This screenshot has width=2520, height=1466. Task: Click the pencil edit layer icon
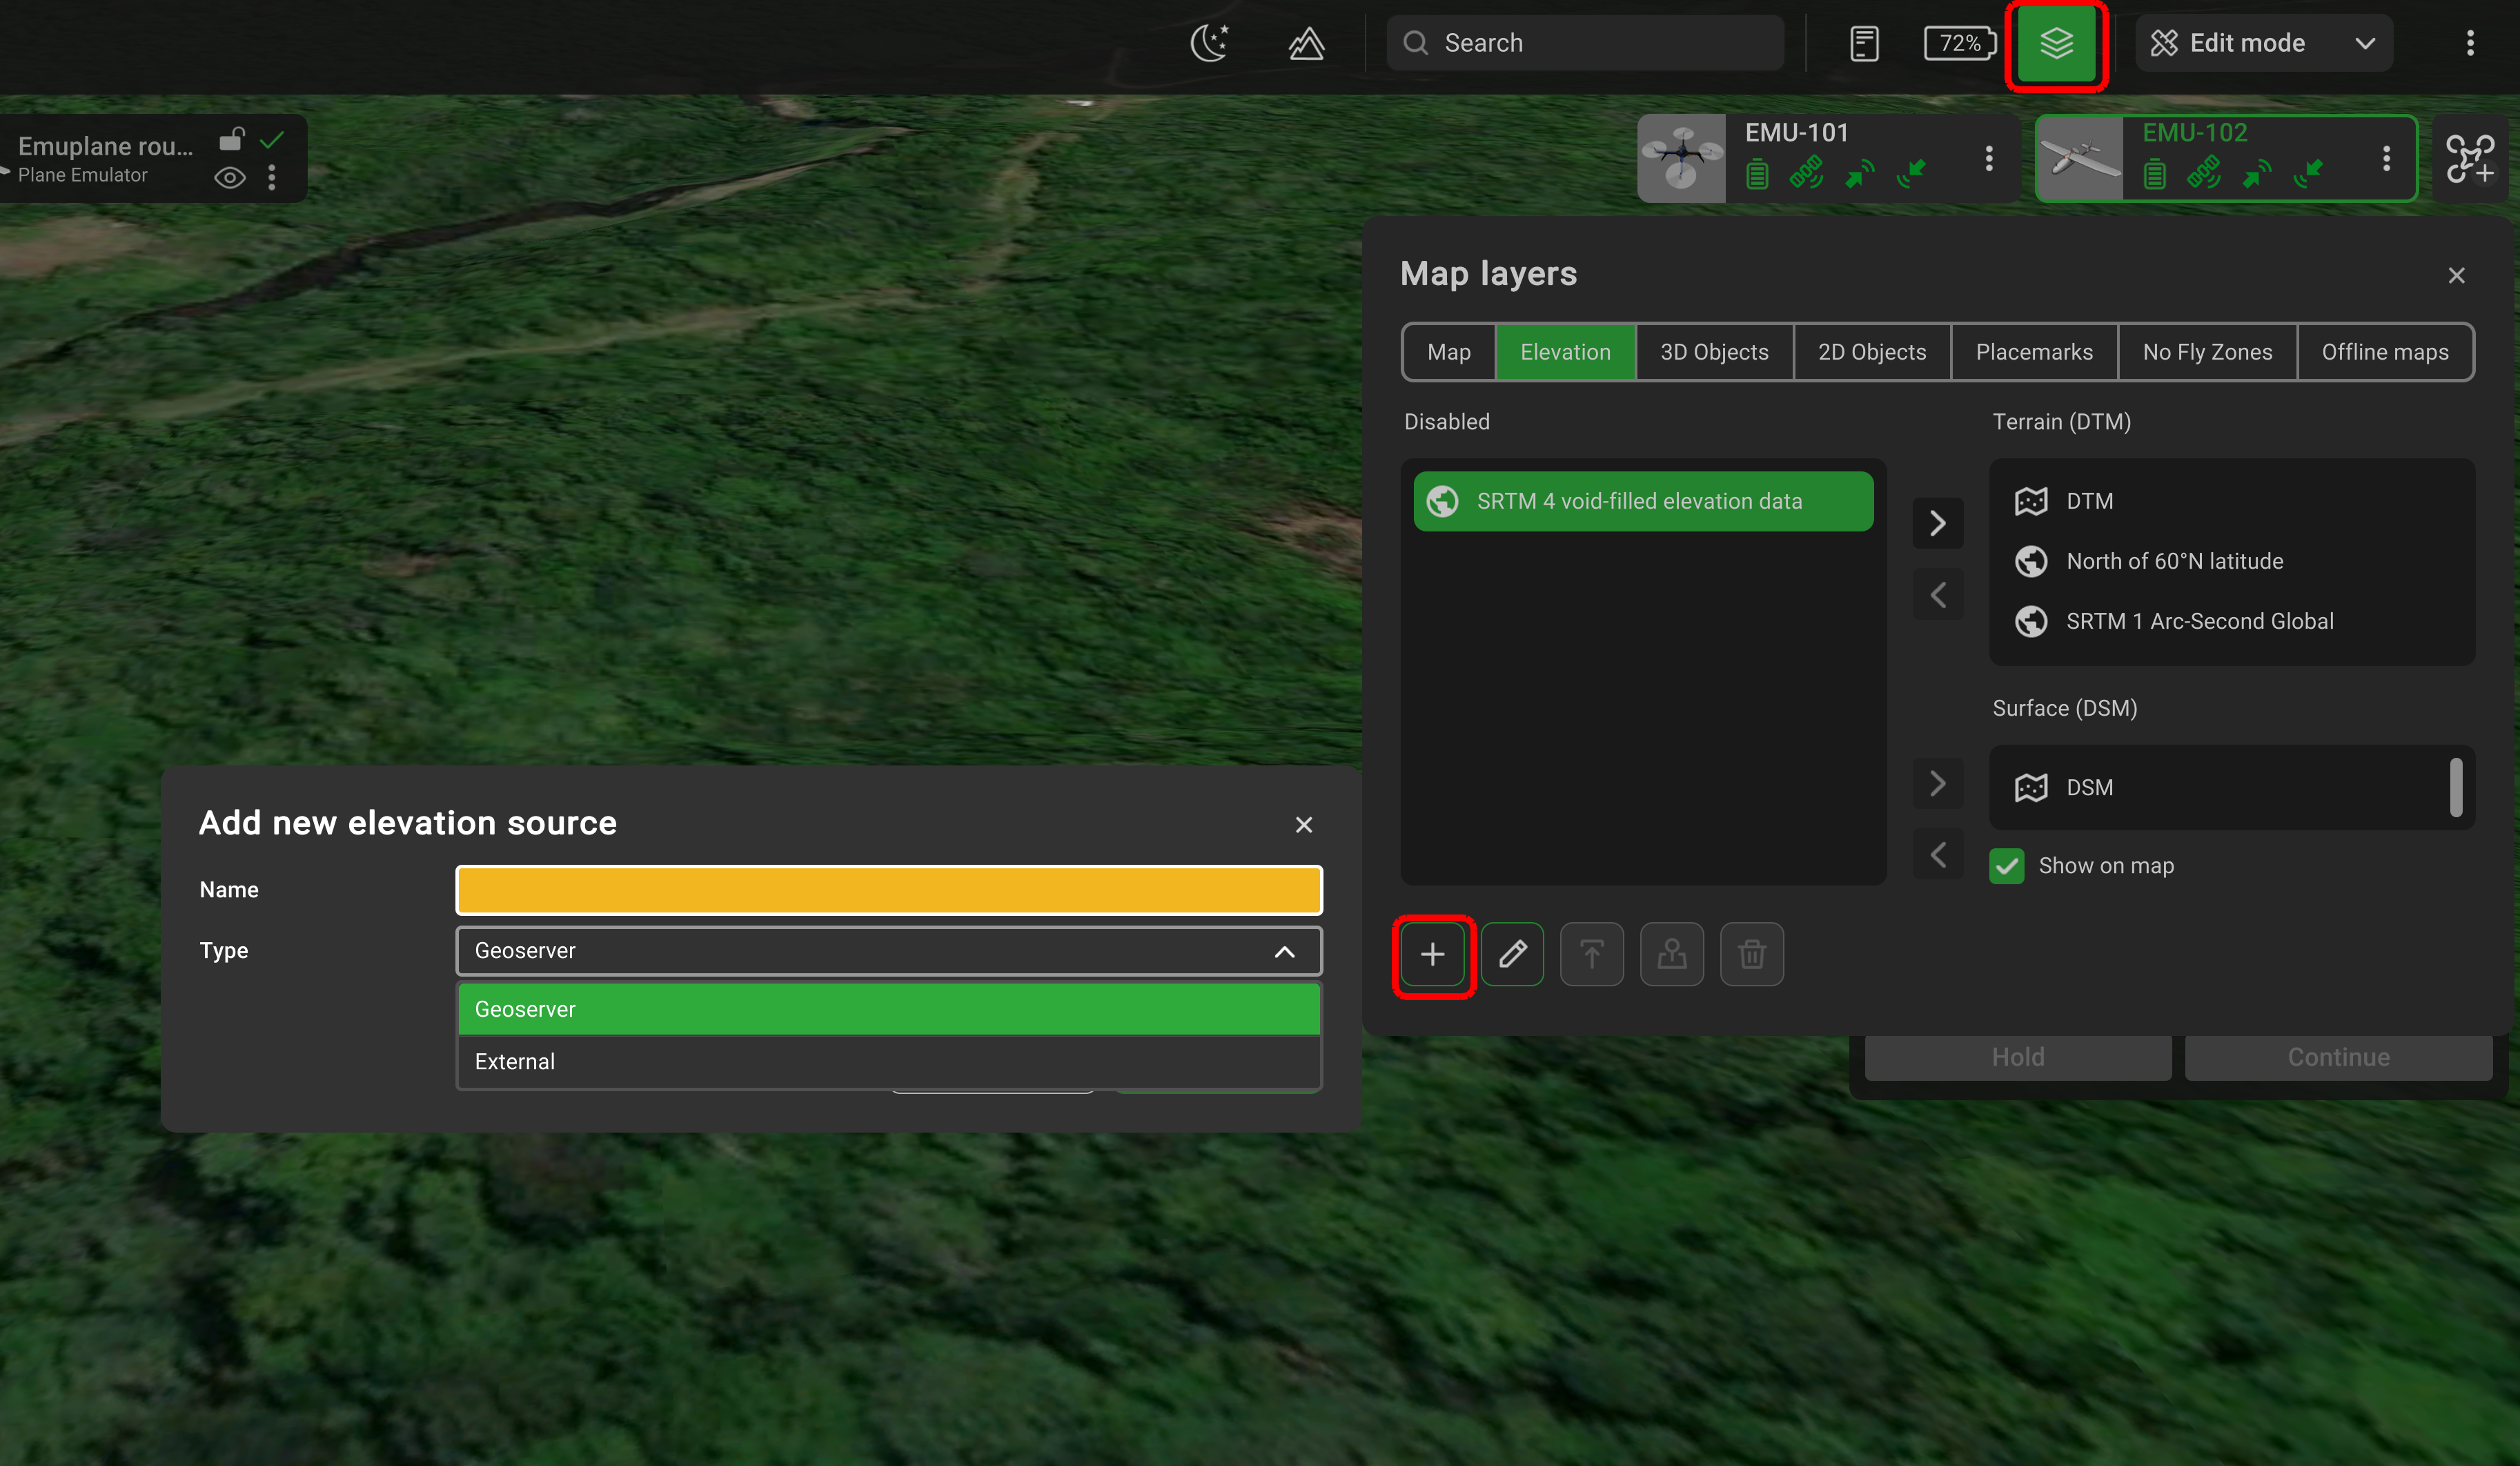tap(1512, 954)
